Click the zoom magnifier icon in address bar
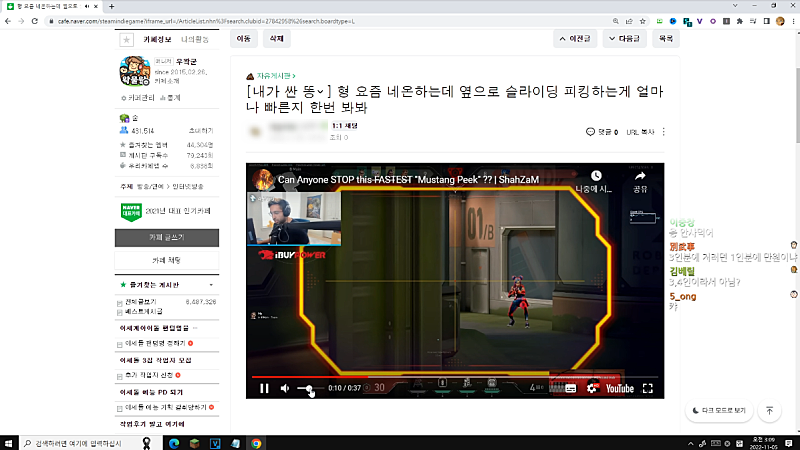 pos(615,21)
